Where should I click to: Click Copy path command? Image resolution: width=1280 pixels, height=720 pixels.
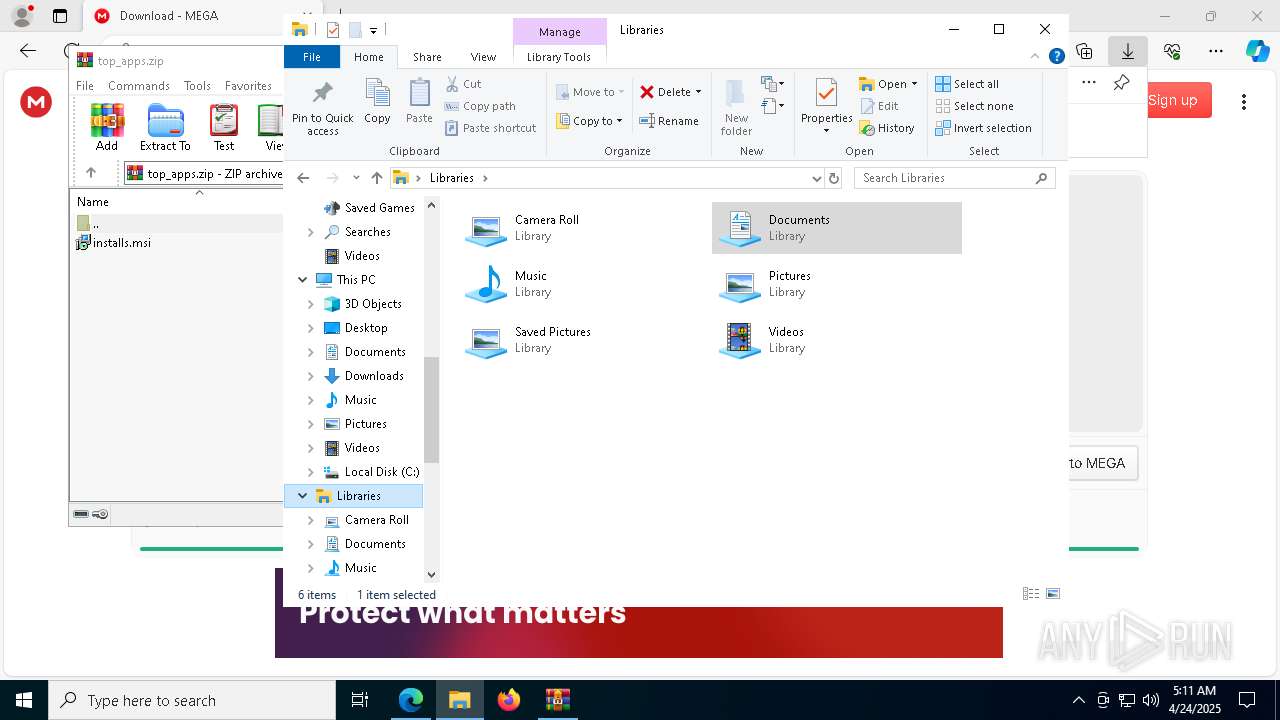480,106
